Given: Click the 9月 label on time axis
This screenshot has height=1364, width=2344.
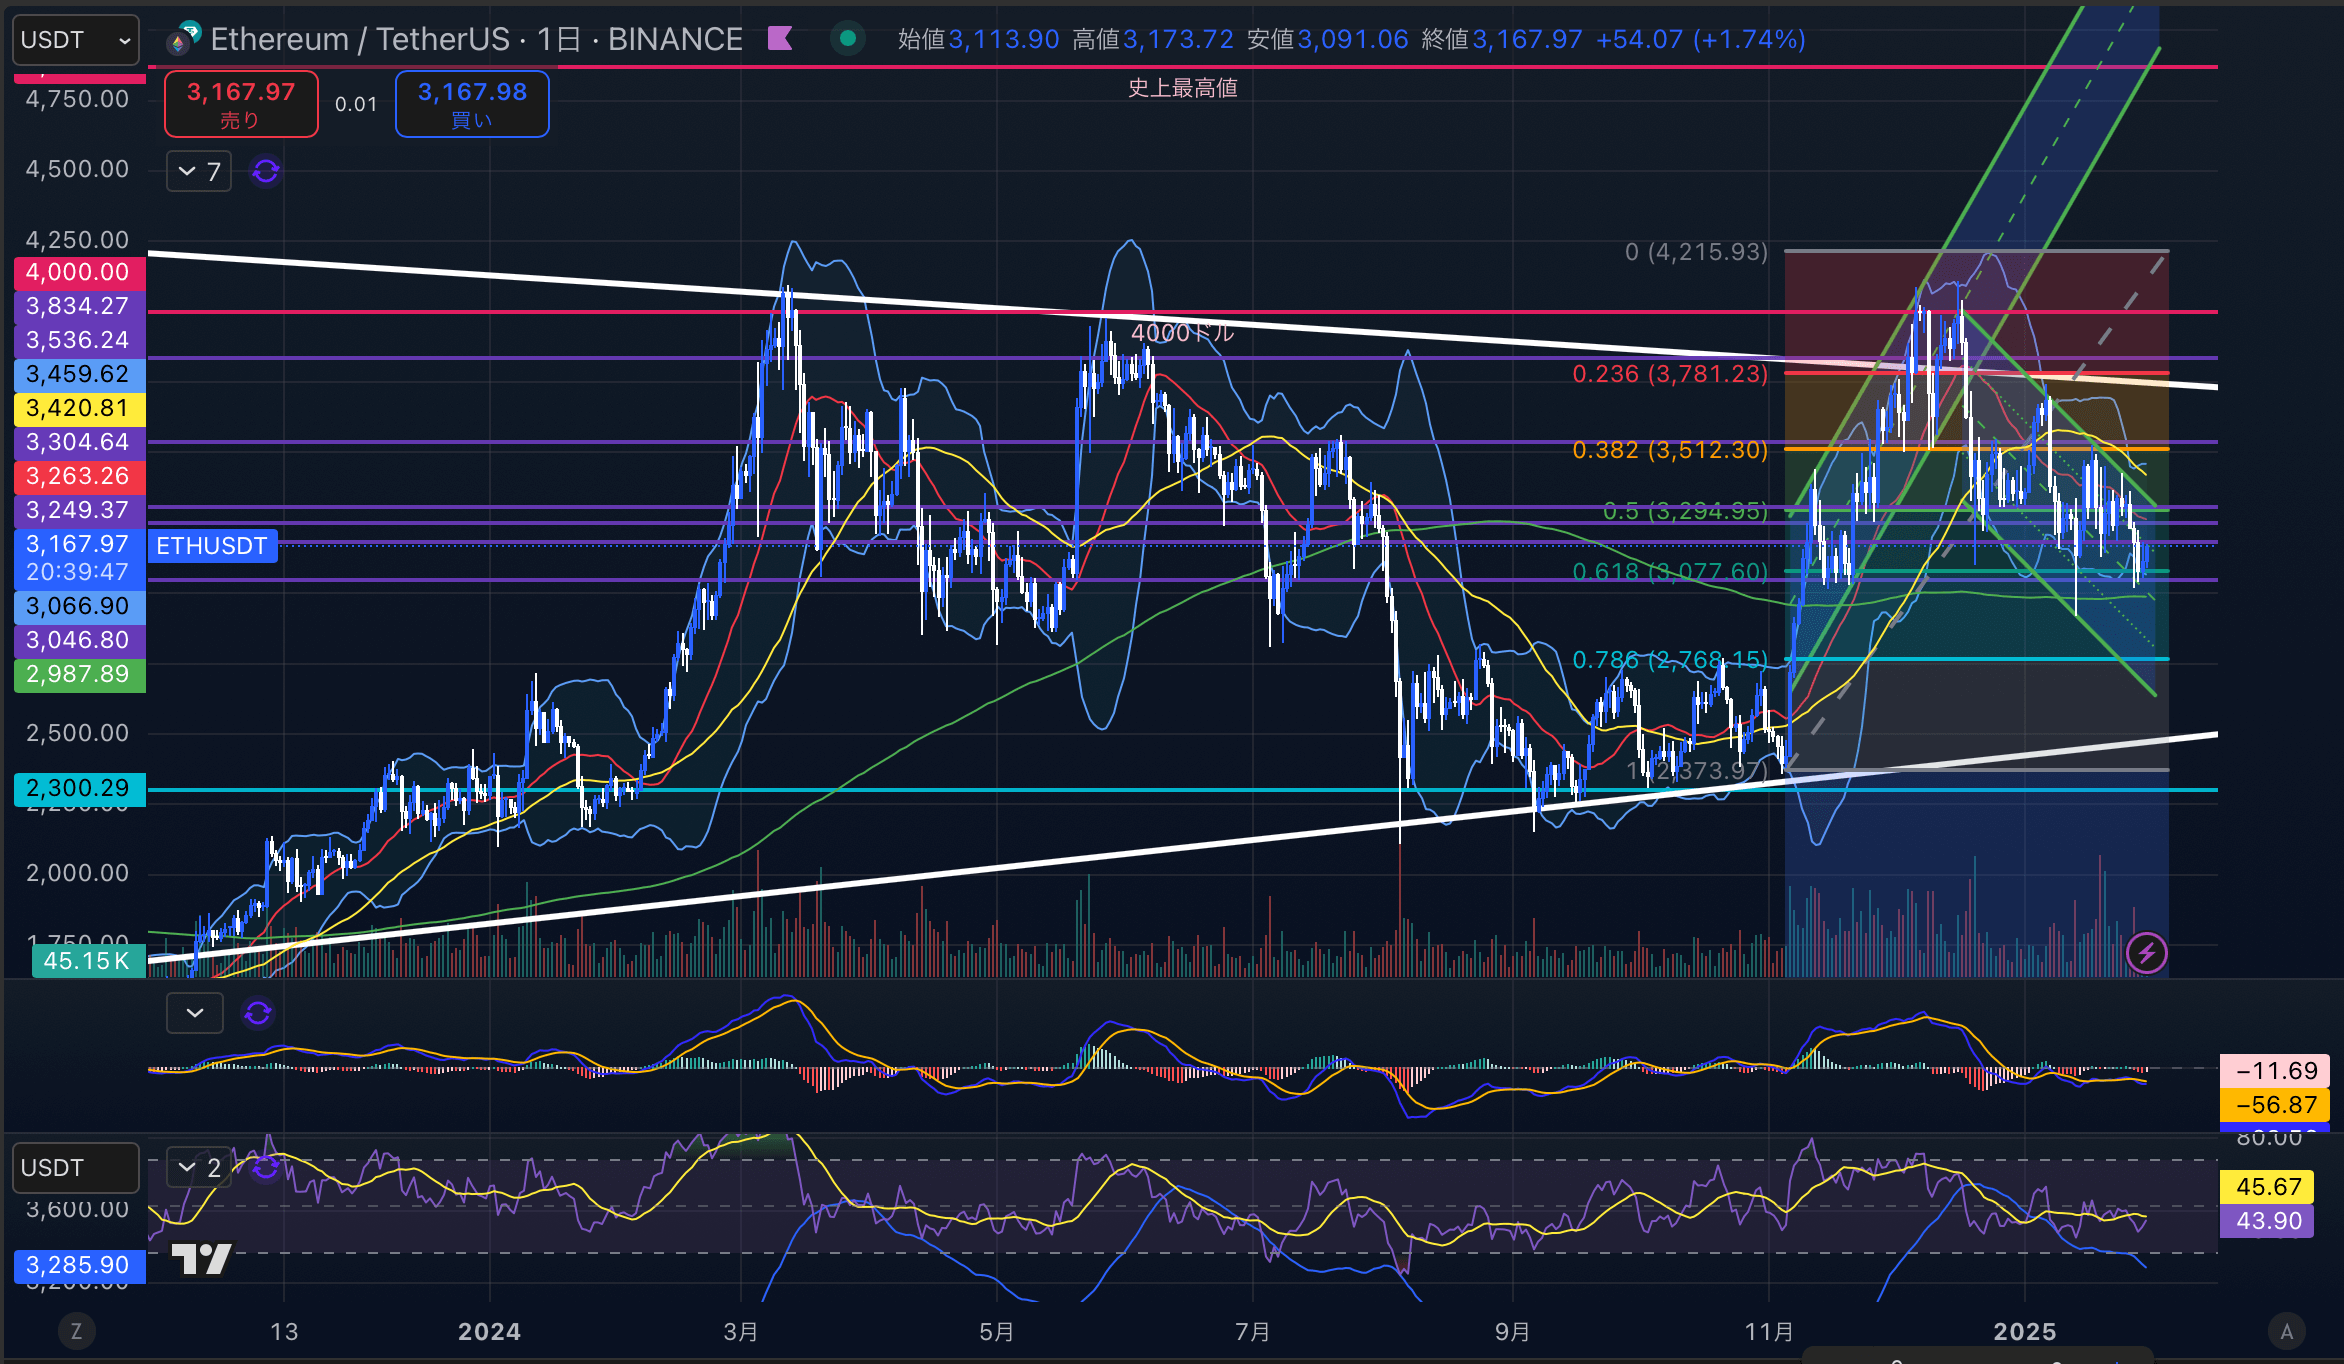Looking at the screenshot, I should pos(1513,1332).
